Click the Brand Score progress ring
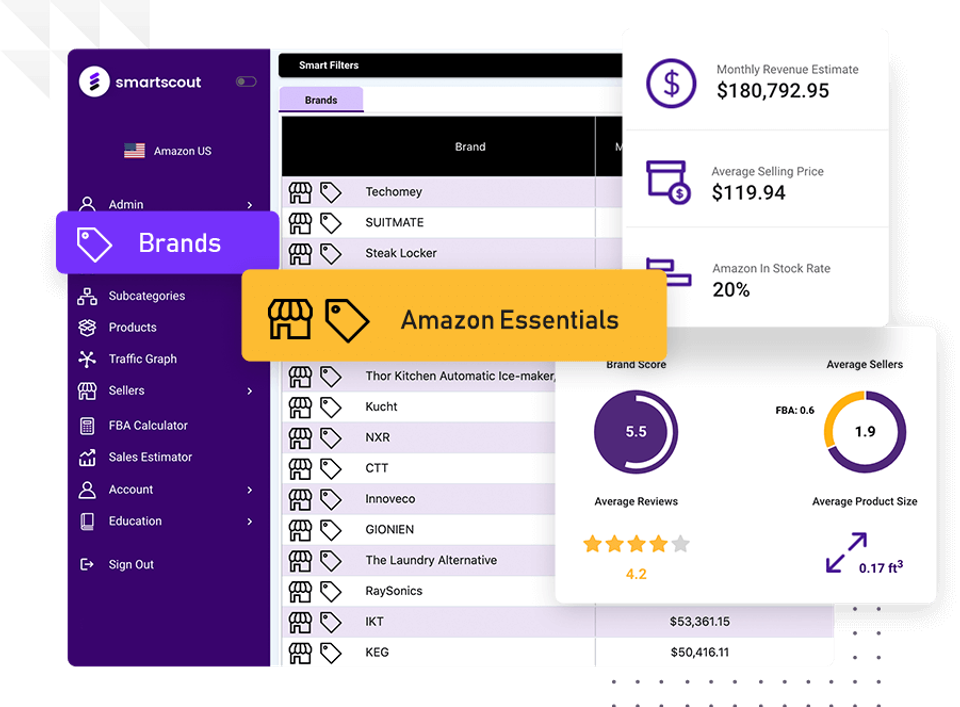 coord(636,429)
